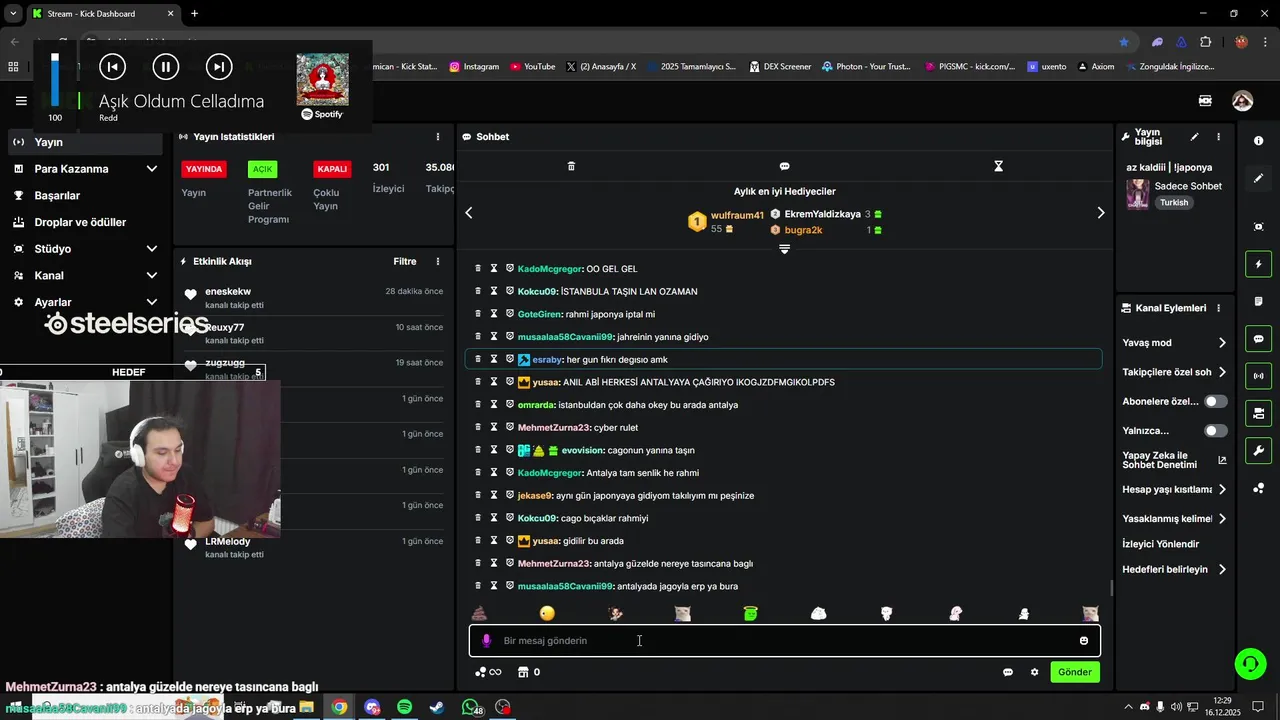Adjust the media overlay volume slider

click(x=55, y=80)
